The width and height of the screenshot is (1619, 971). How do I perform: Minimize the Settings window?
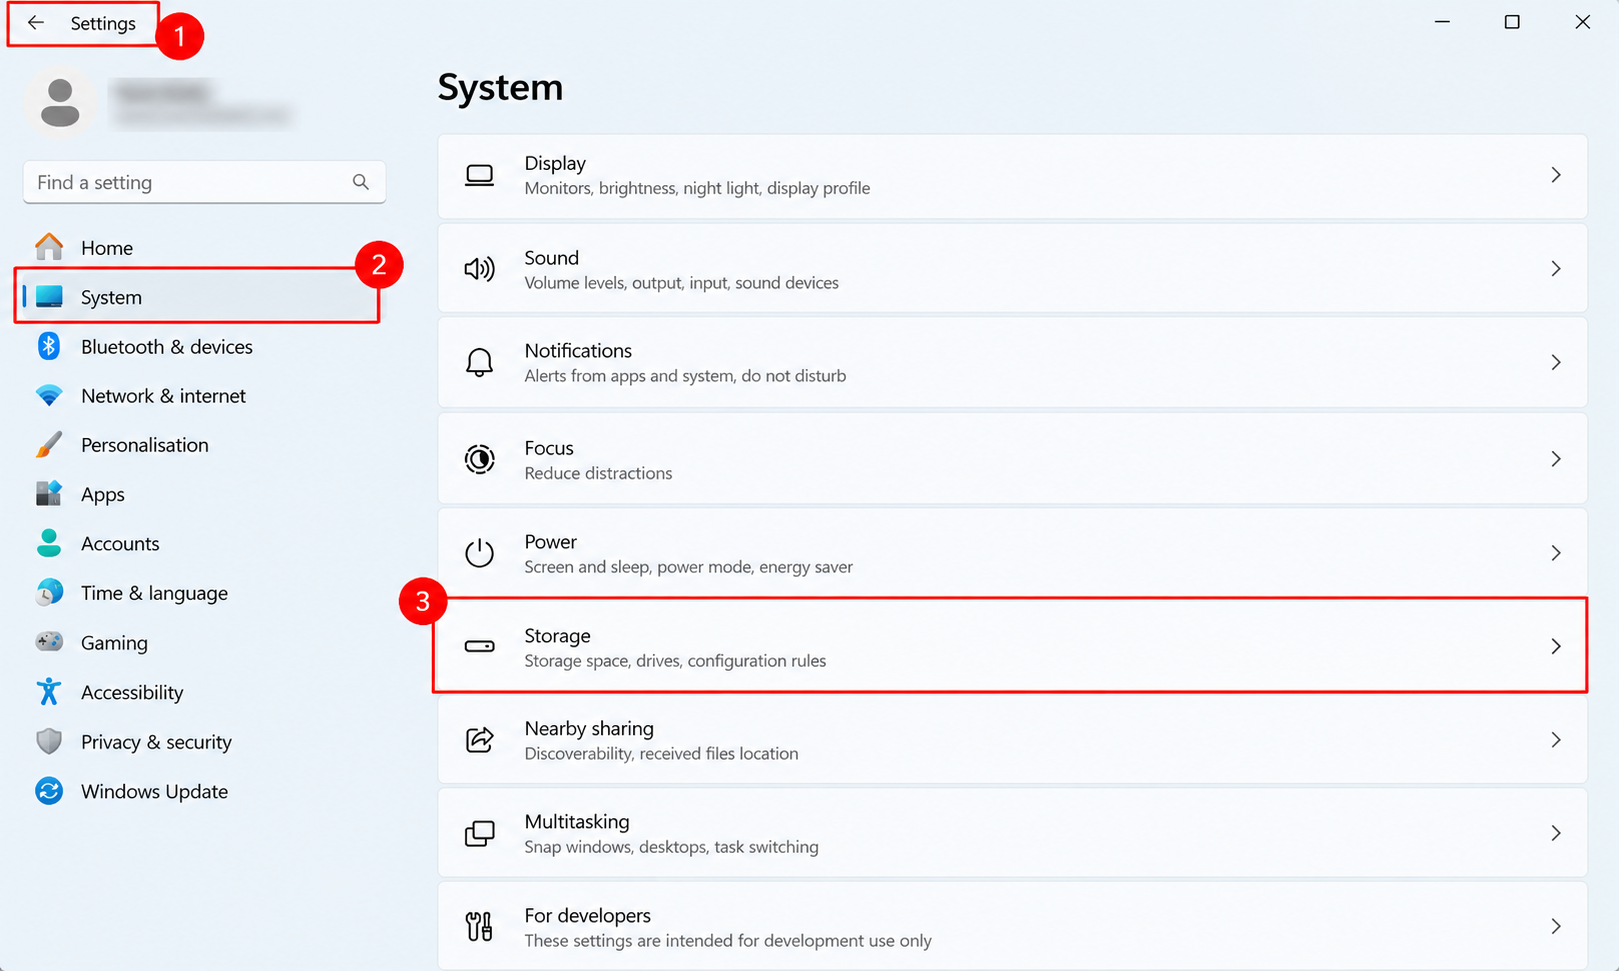coord(1442,22)
